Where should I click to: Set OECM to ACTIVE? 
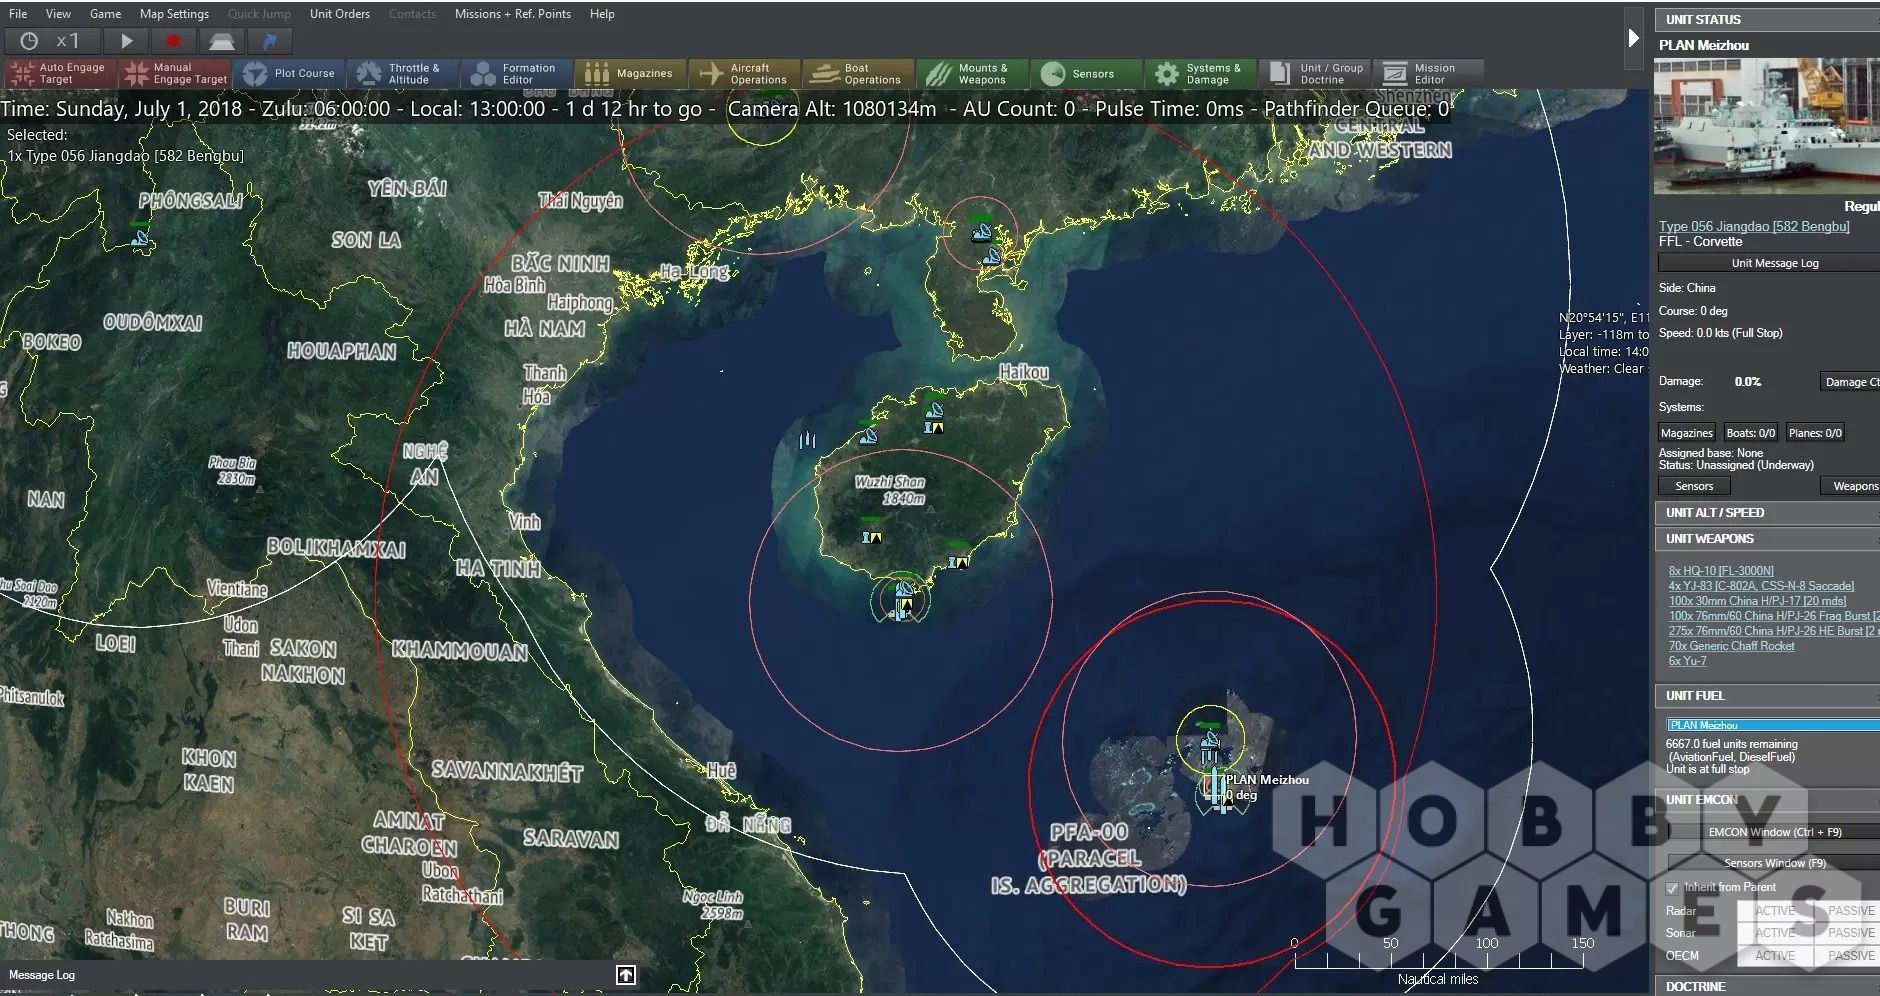(x=1775, y=956)
